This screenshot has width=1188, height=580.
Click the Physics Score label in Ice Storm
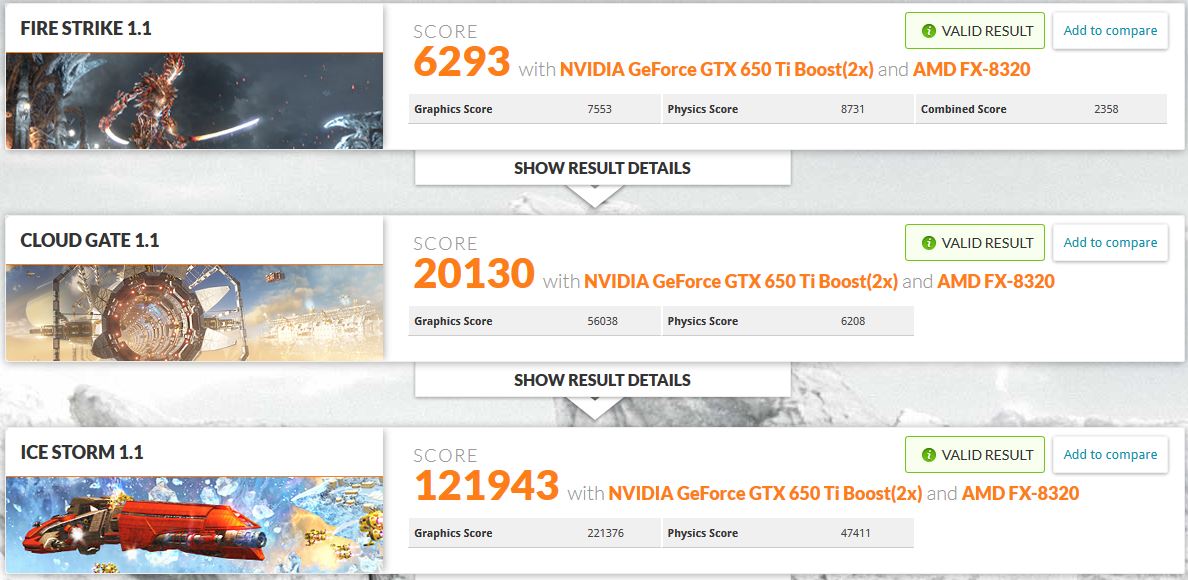point(702,533)
